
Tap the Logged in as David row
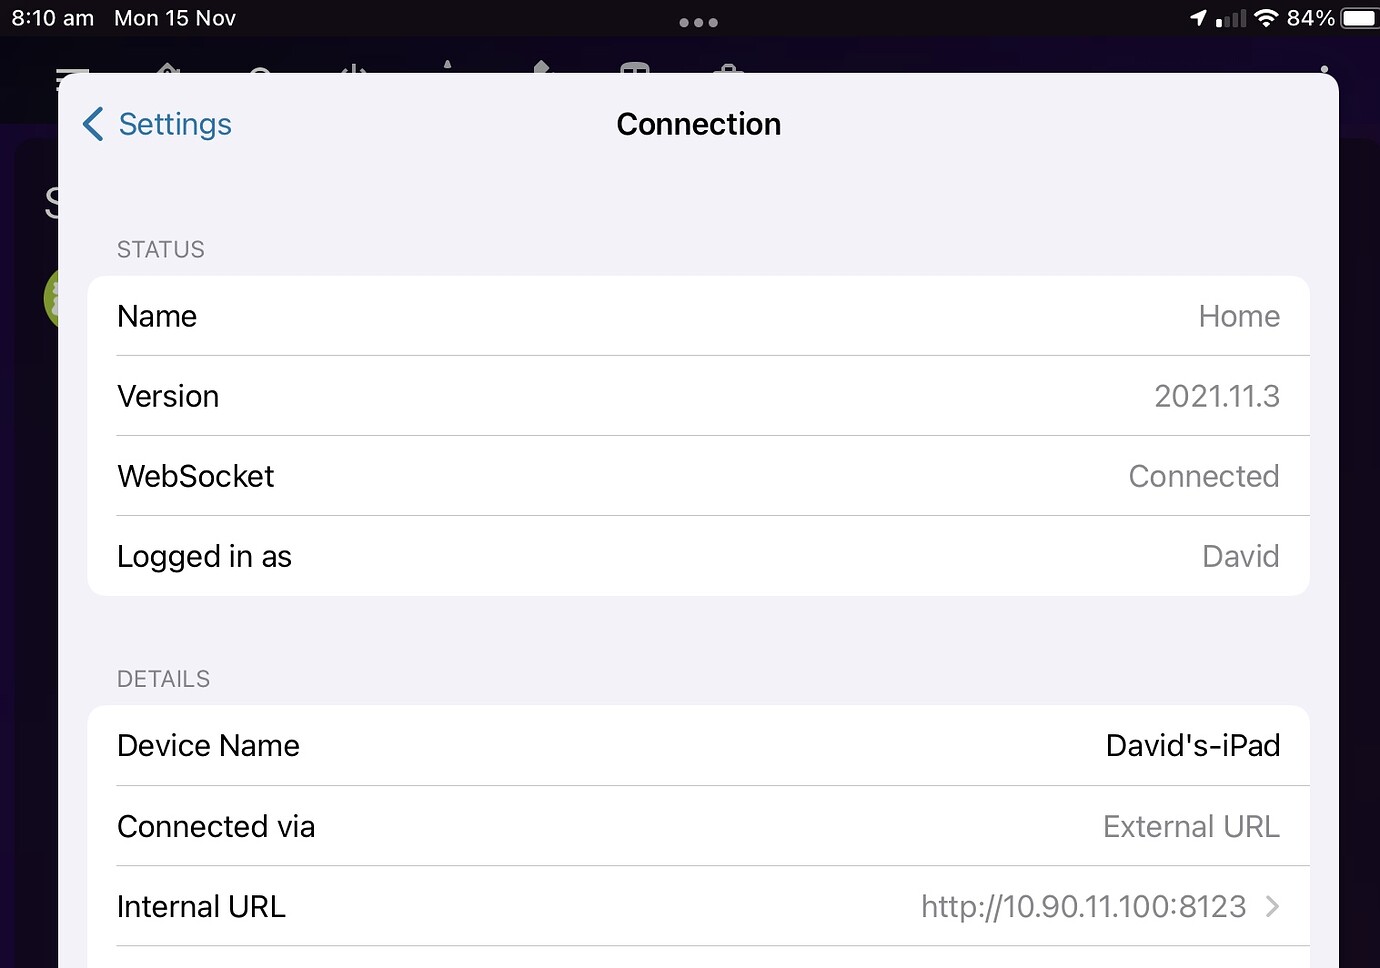pos(699,556)
